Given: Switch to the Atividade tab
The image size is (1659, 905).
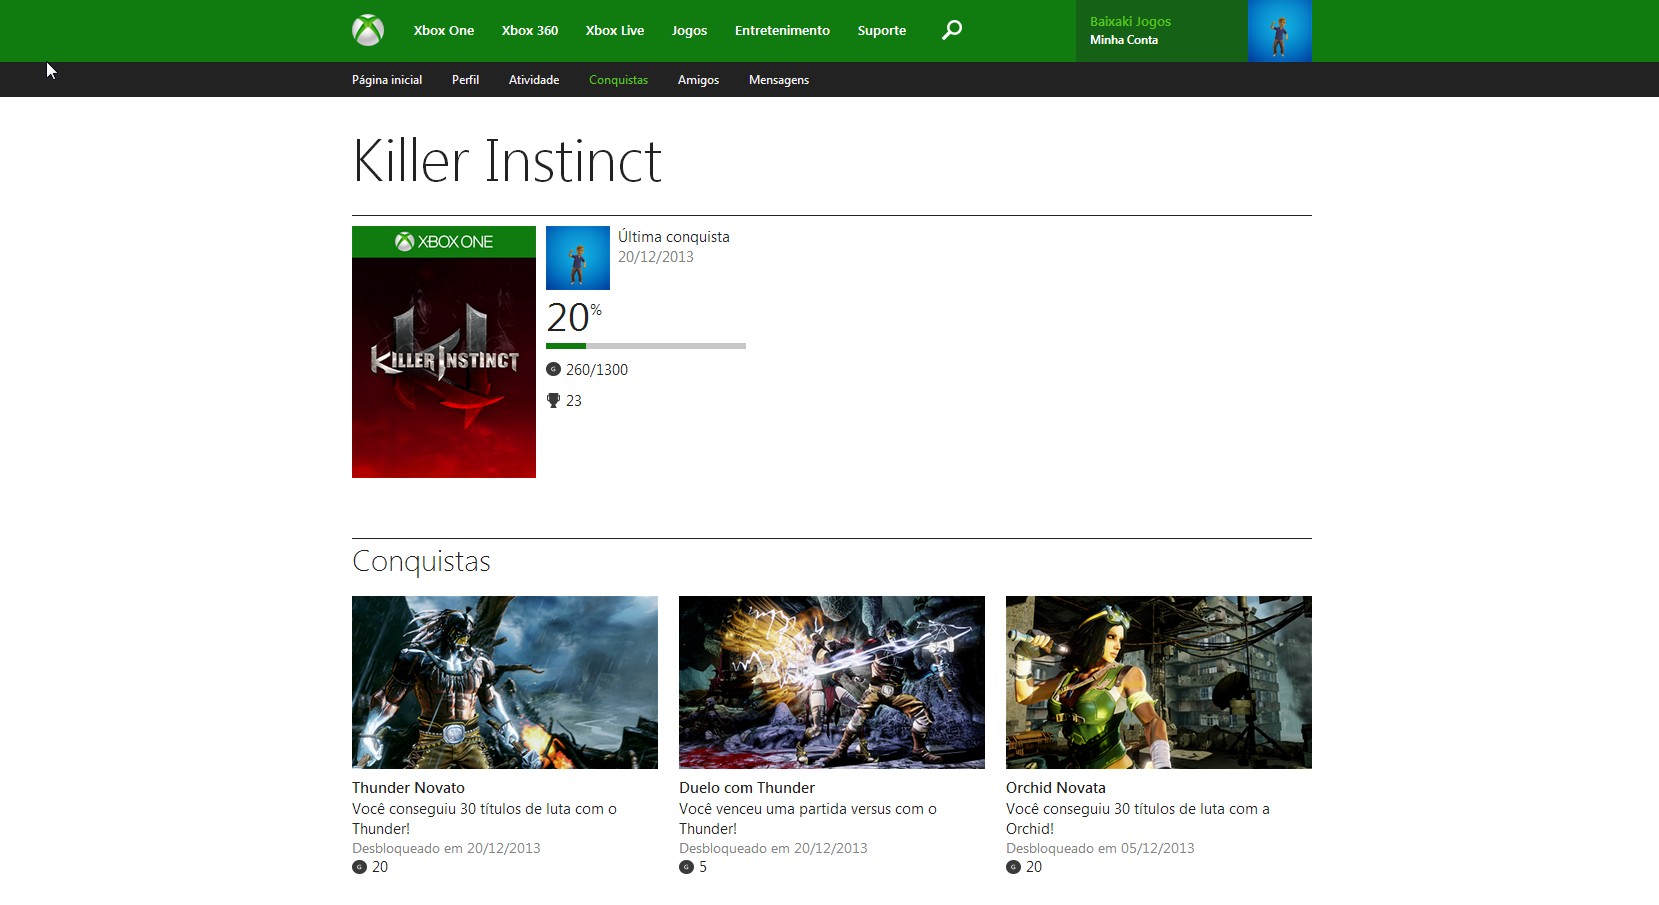Looking at the screenshot, I should click(x=534, y=80).
